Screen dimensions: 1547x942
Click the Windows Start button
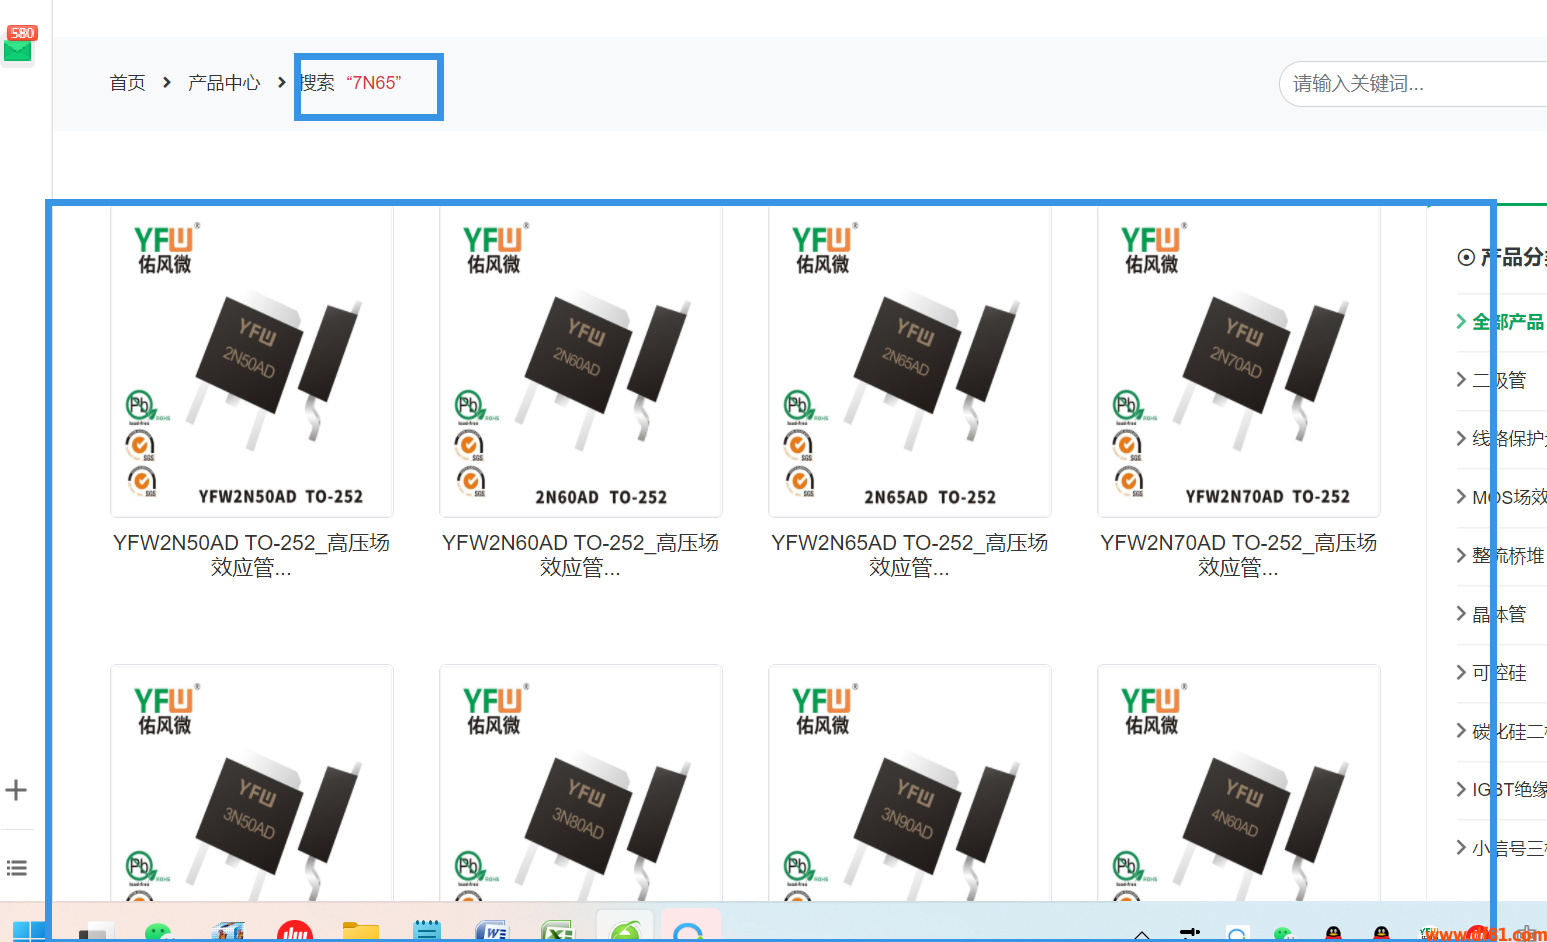[x=28, y=931]
